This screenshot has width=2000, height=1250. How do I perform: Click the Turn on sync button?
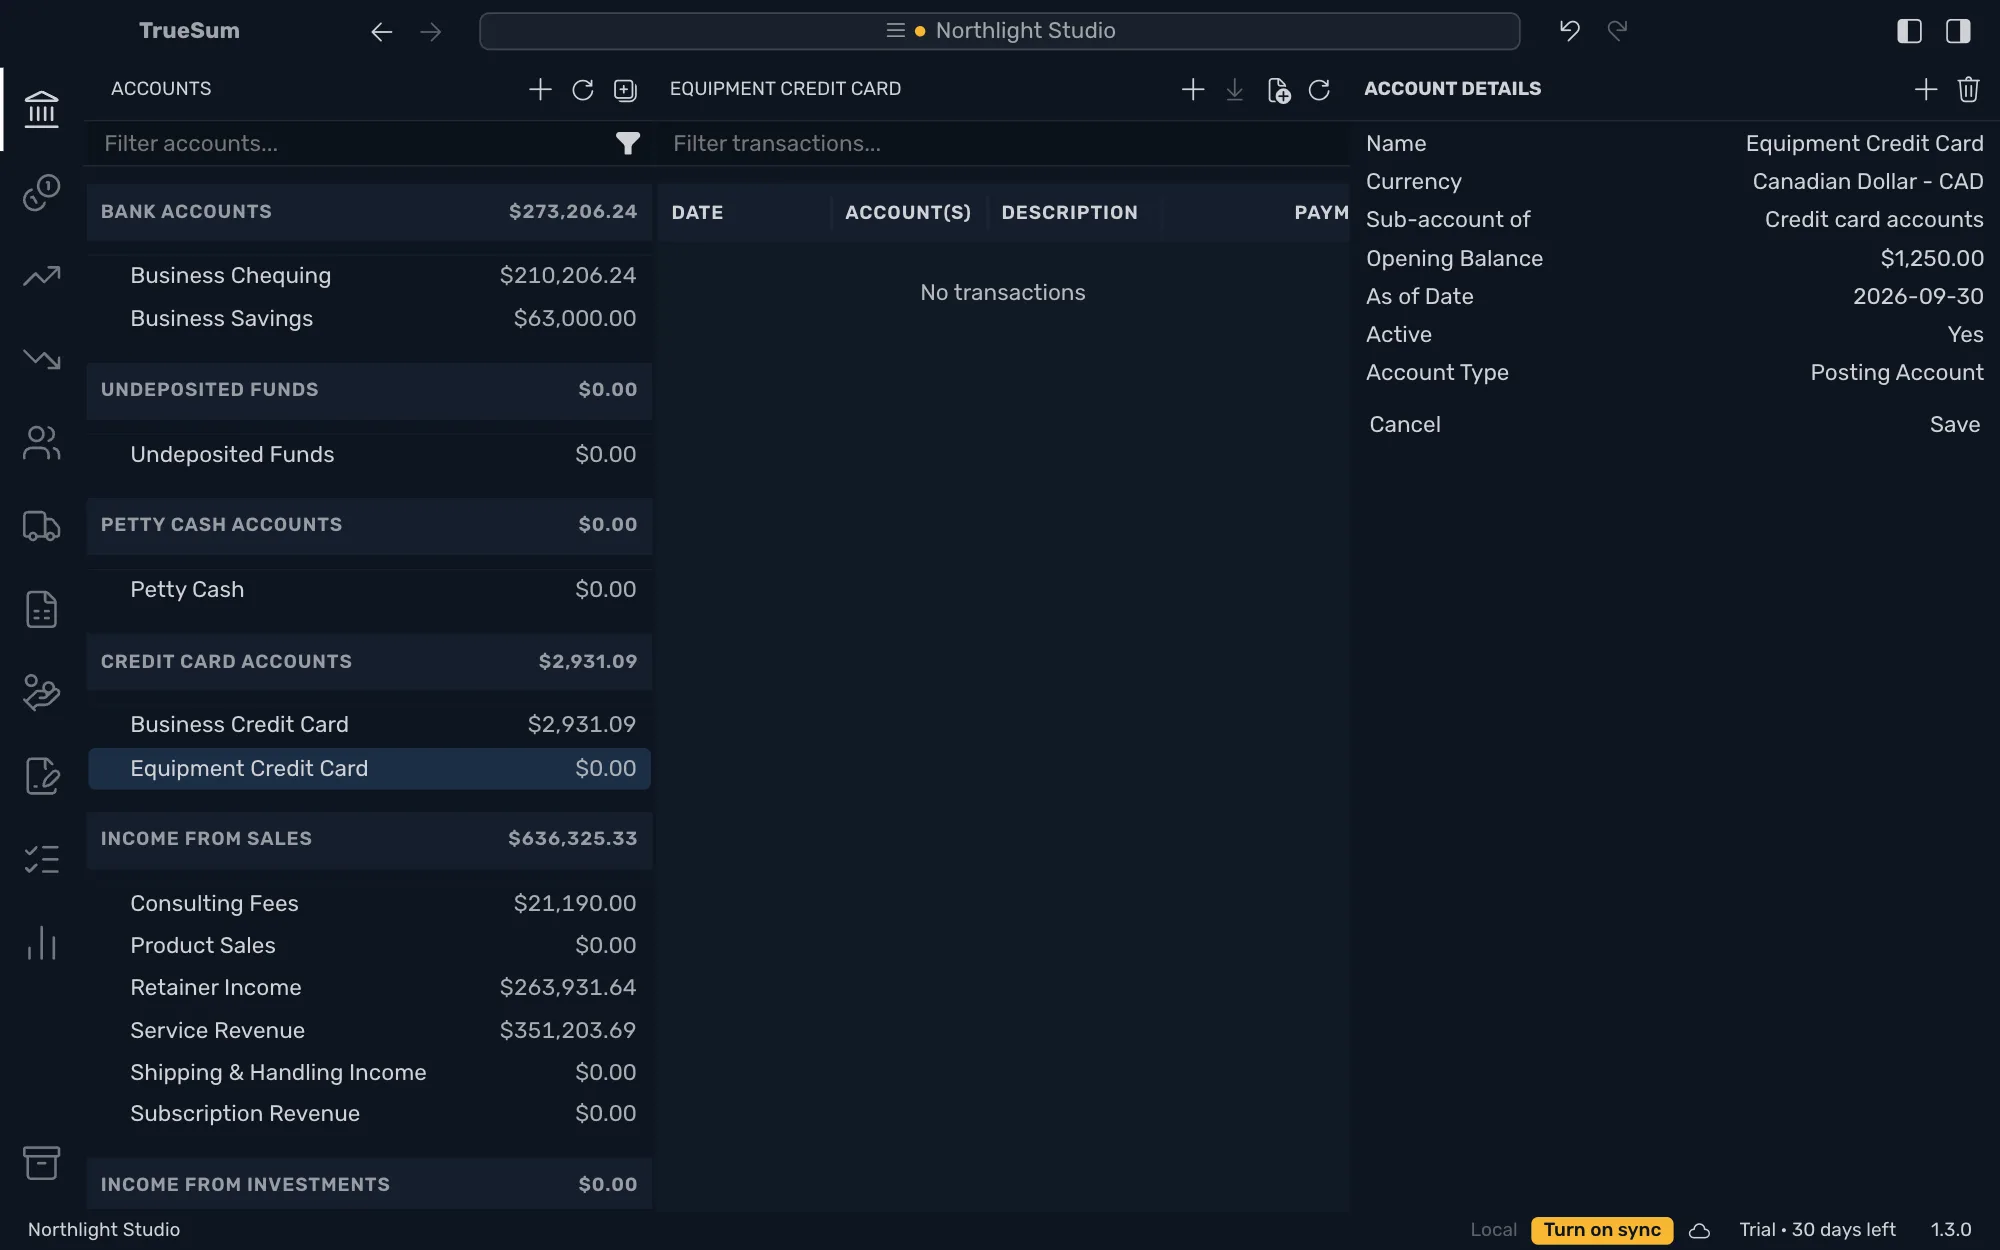1601,1230
